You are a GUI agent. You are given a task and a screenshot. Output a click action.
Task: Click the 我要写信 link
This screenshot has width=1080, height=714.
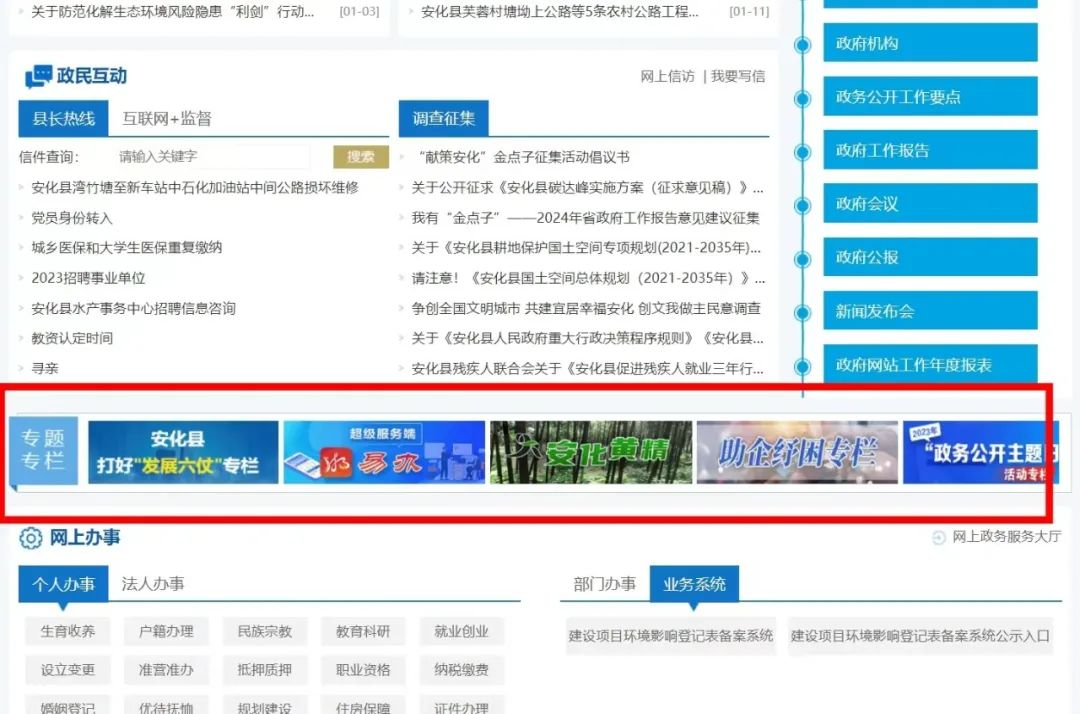737,76
